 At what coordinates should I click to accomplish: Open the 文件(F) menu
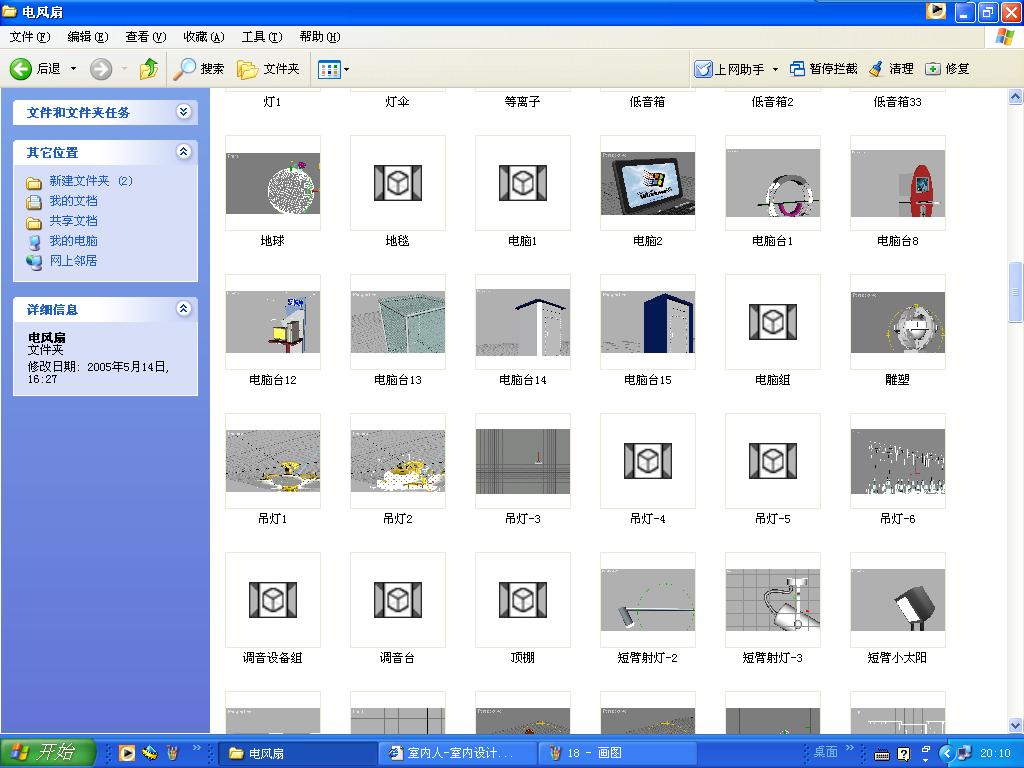pyautogui.click(x=30, y=37)
